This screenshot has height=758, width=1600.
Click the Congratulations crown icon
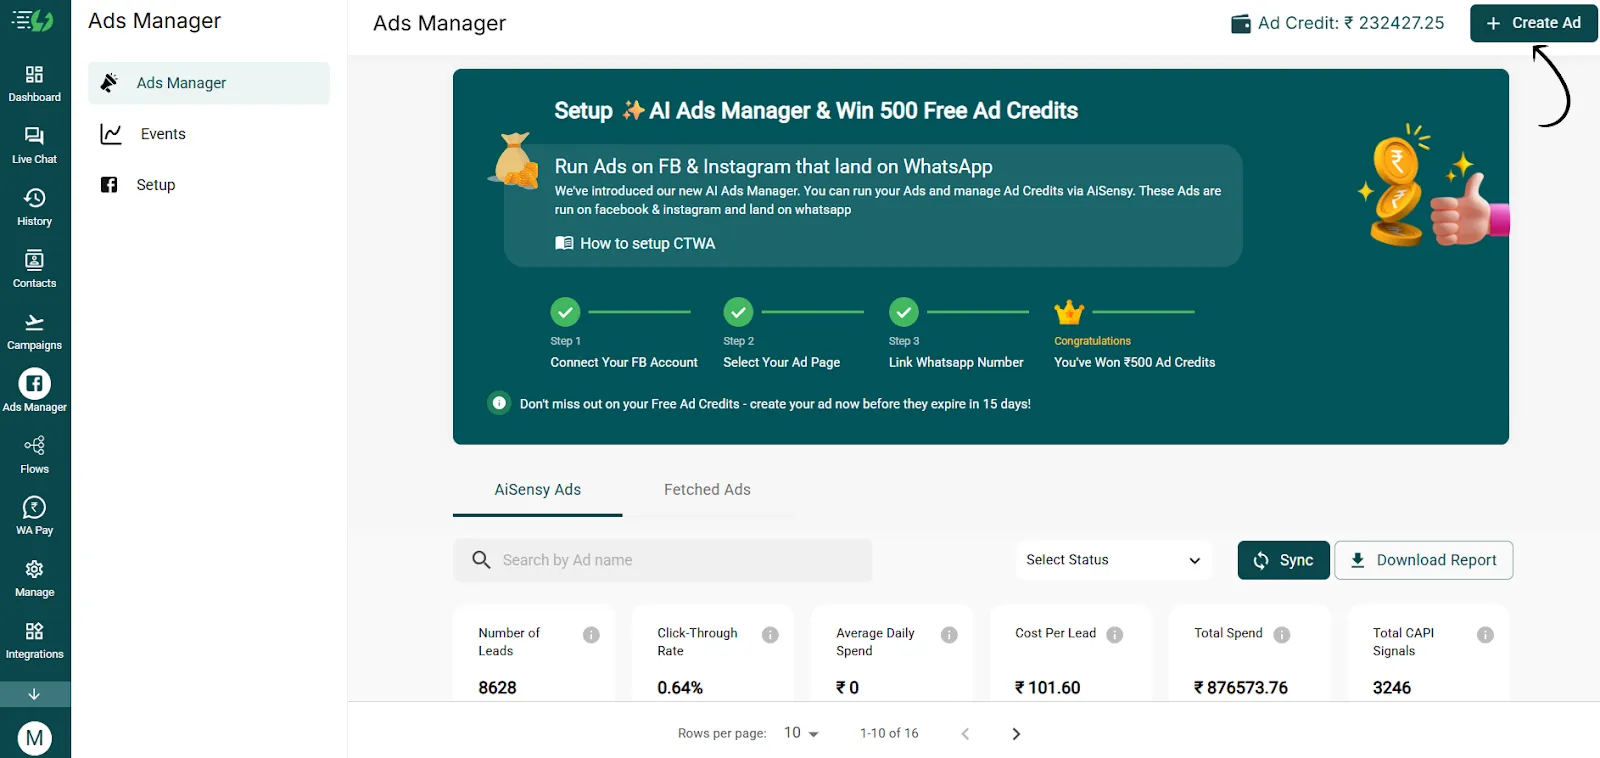pyautogui.click(x=1069, y=312)
